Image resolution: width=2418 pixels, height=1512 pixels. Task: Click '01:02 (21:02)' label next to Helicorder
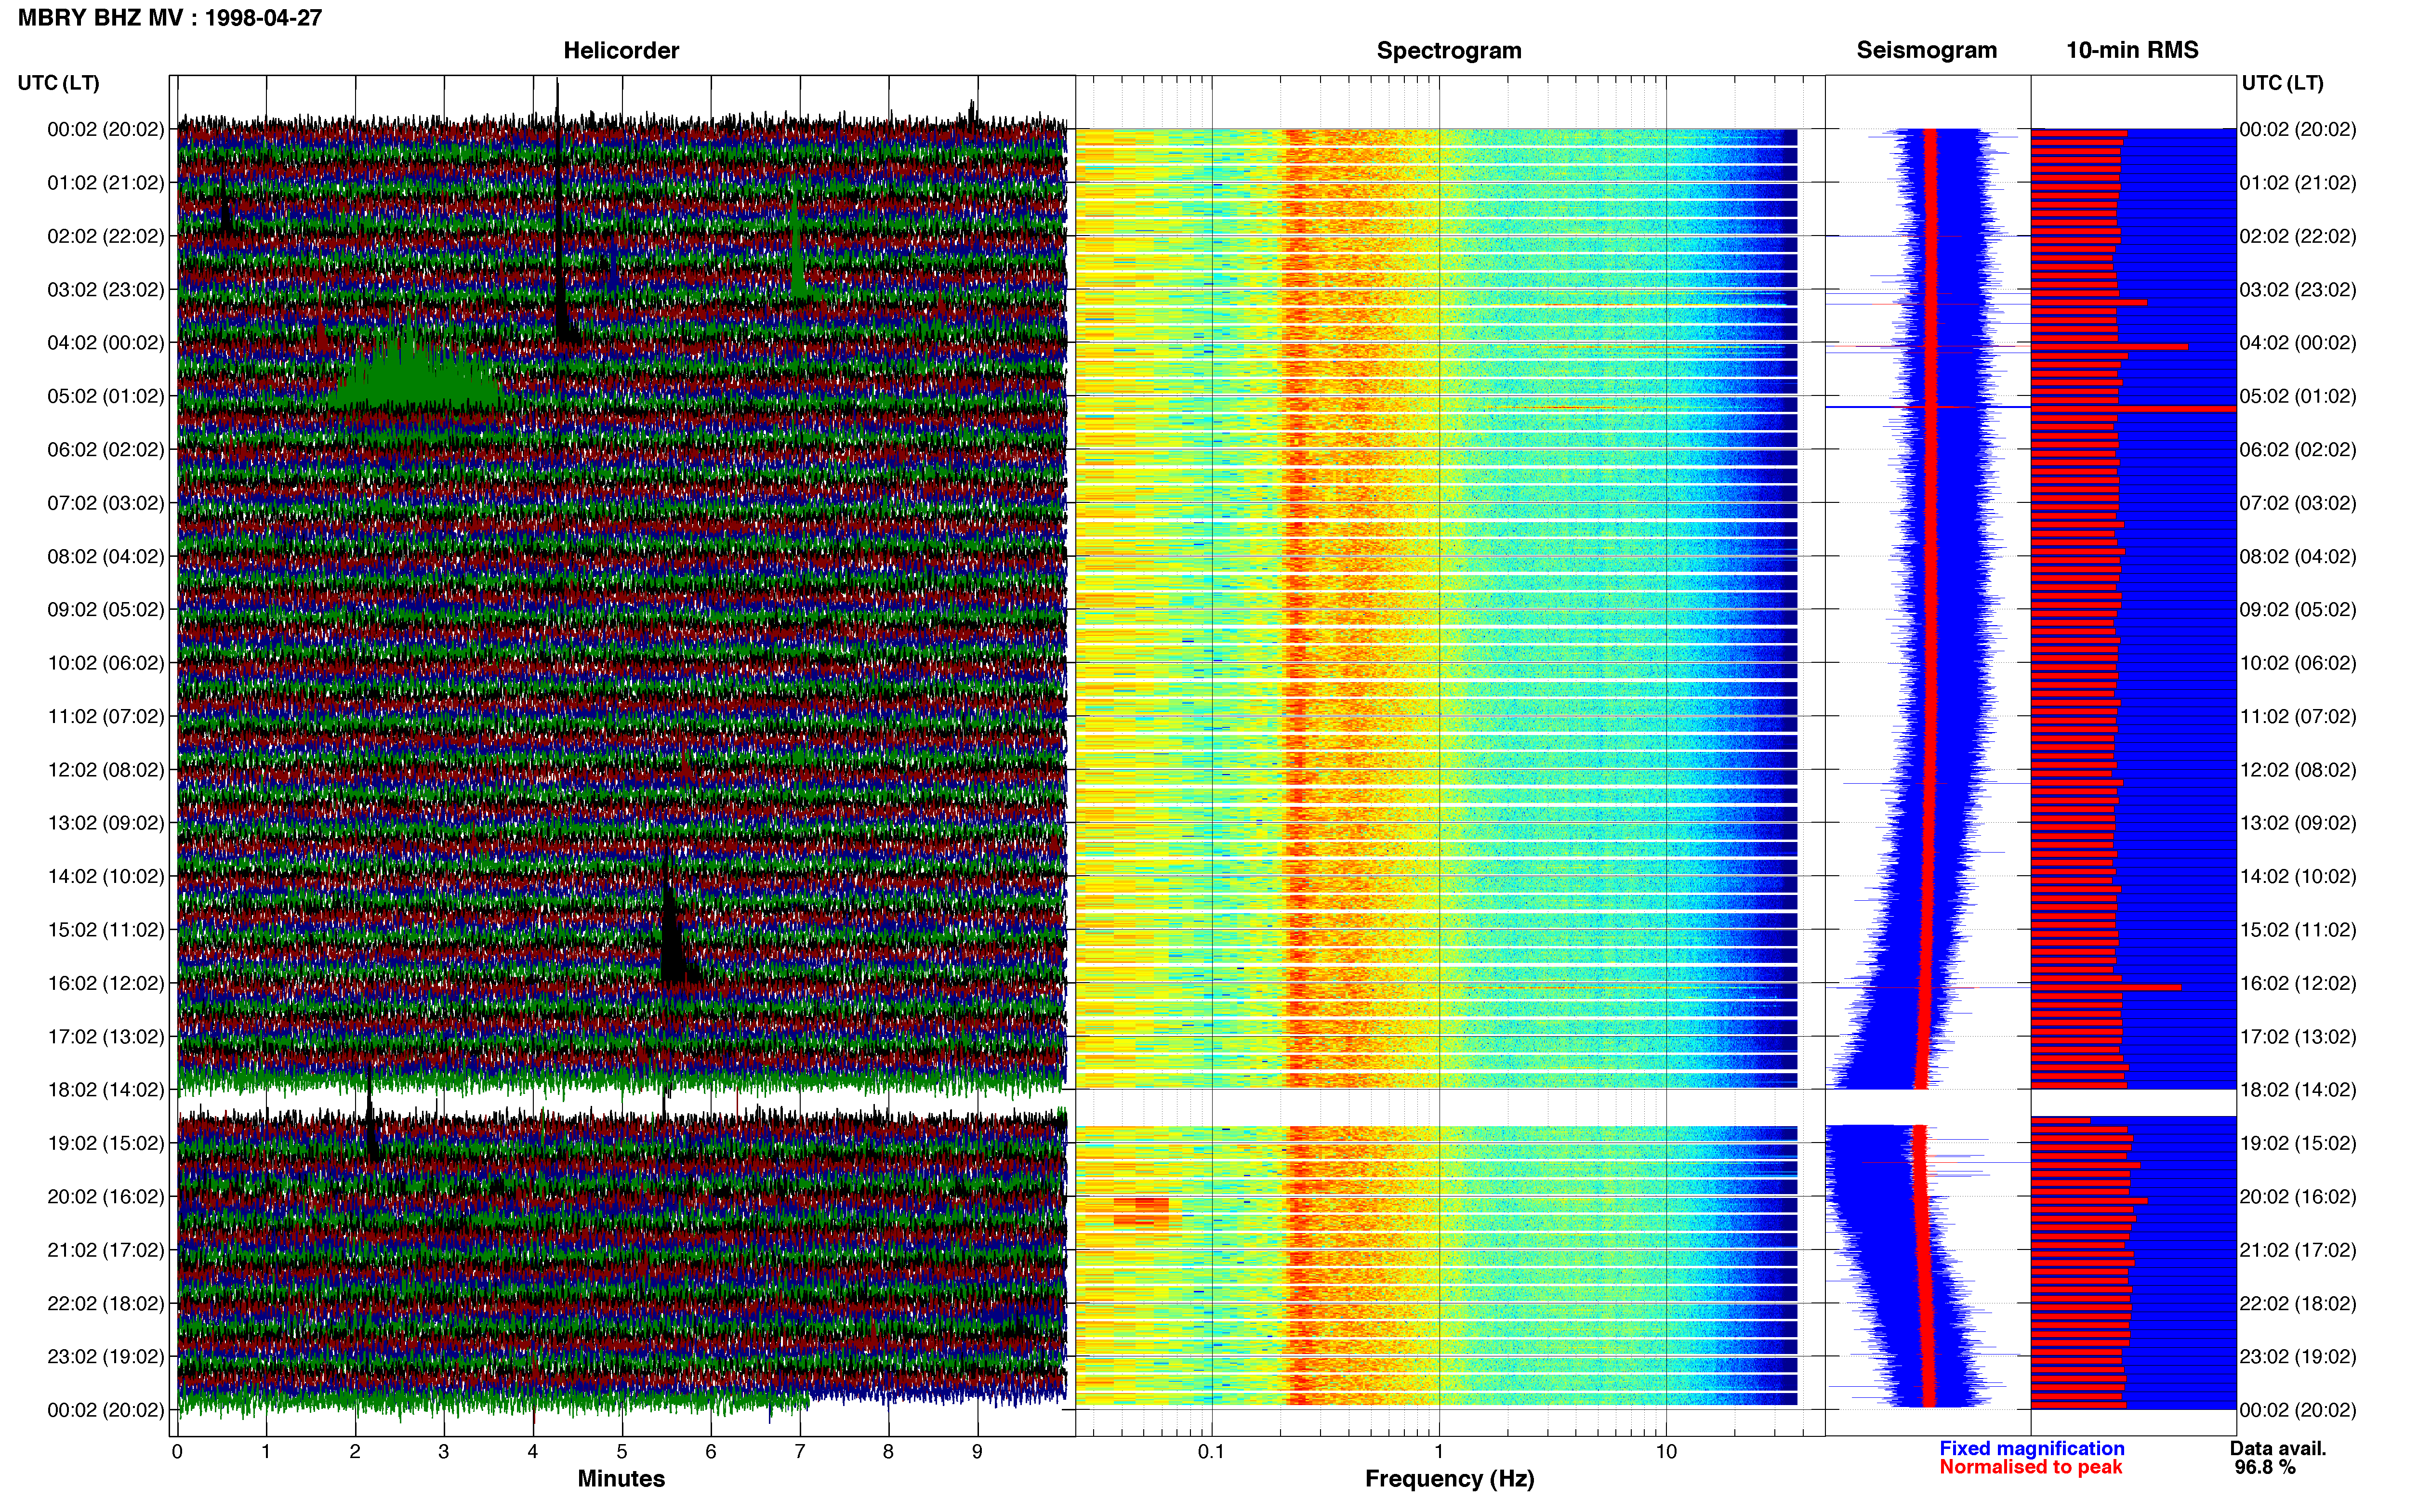tap(106, 183)
